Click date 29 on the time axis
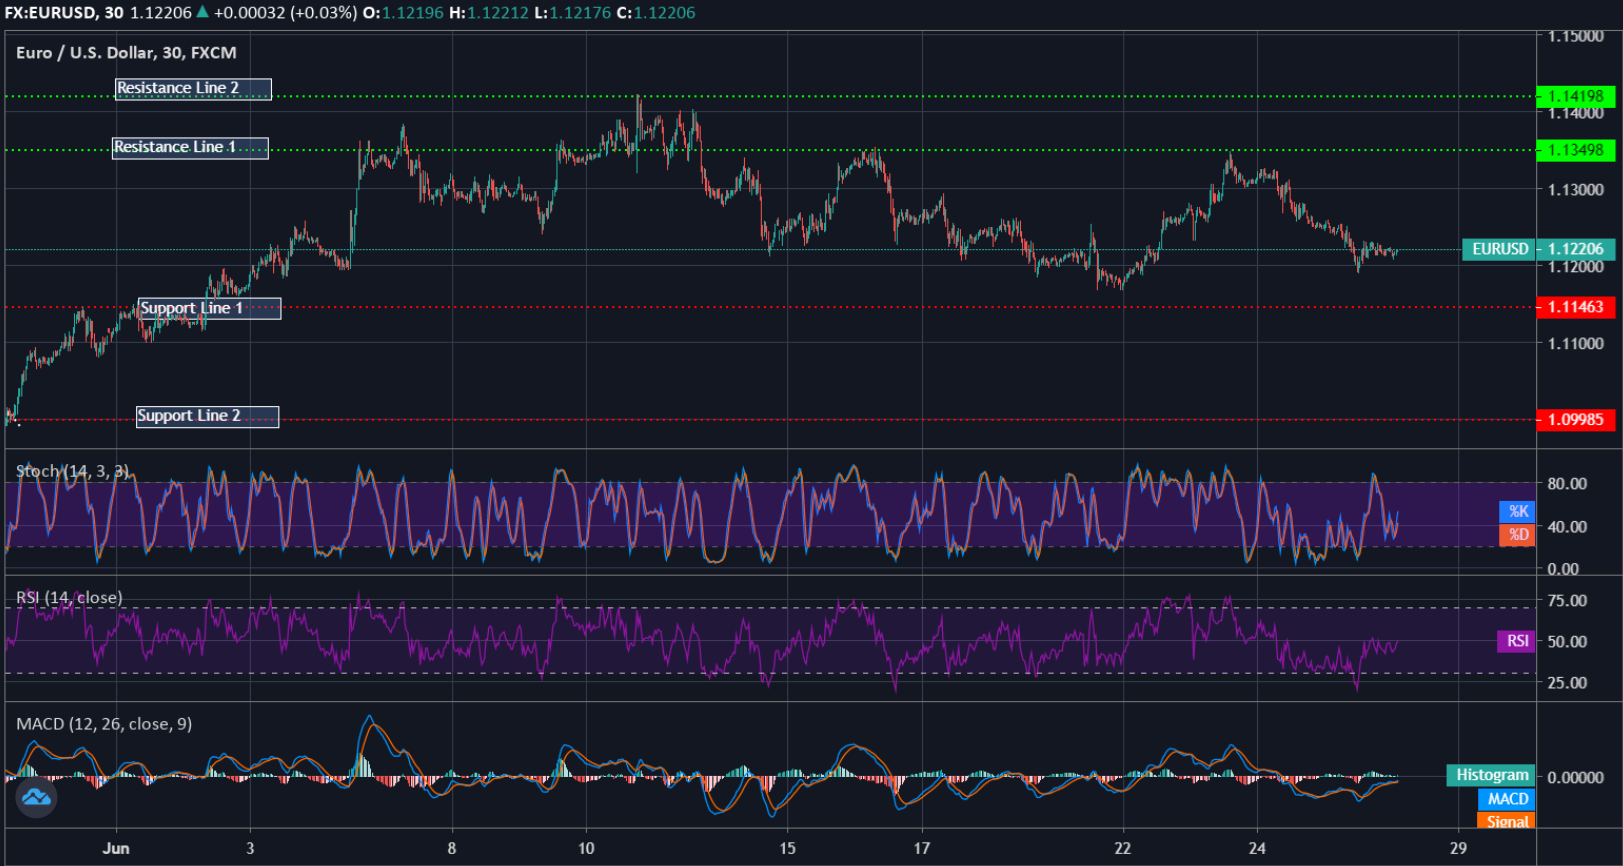This screenshot has height=866, width=1623. coord(1459,848)
